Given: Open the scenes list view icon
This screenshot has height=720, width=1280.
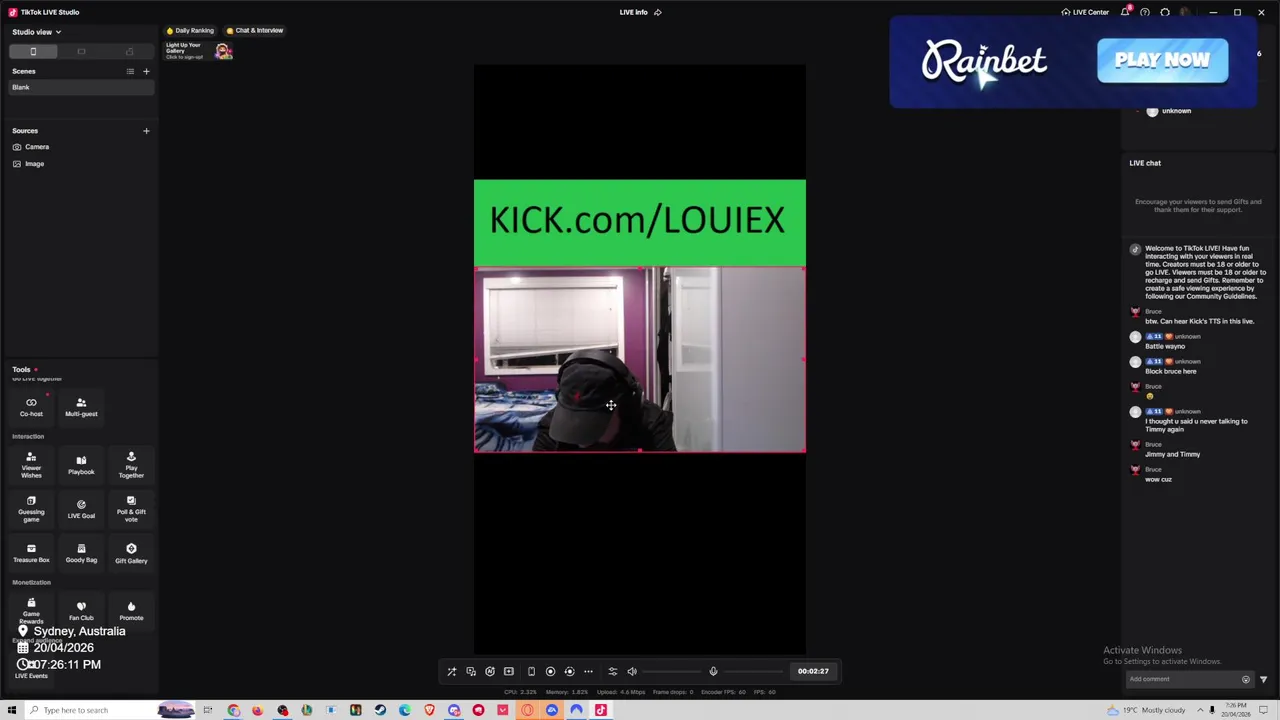Looking at the screenshot, I should (130, 71).
